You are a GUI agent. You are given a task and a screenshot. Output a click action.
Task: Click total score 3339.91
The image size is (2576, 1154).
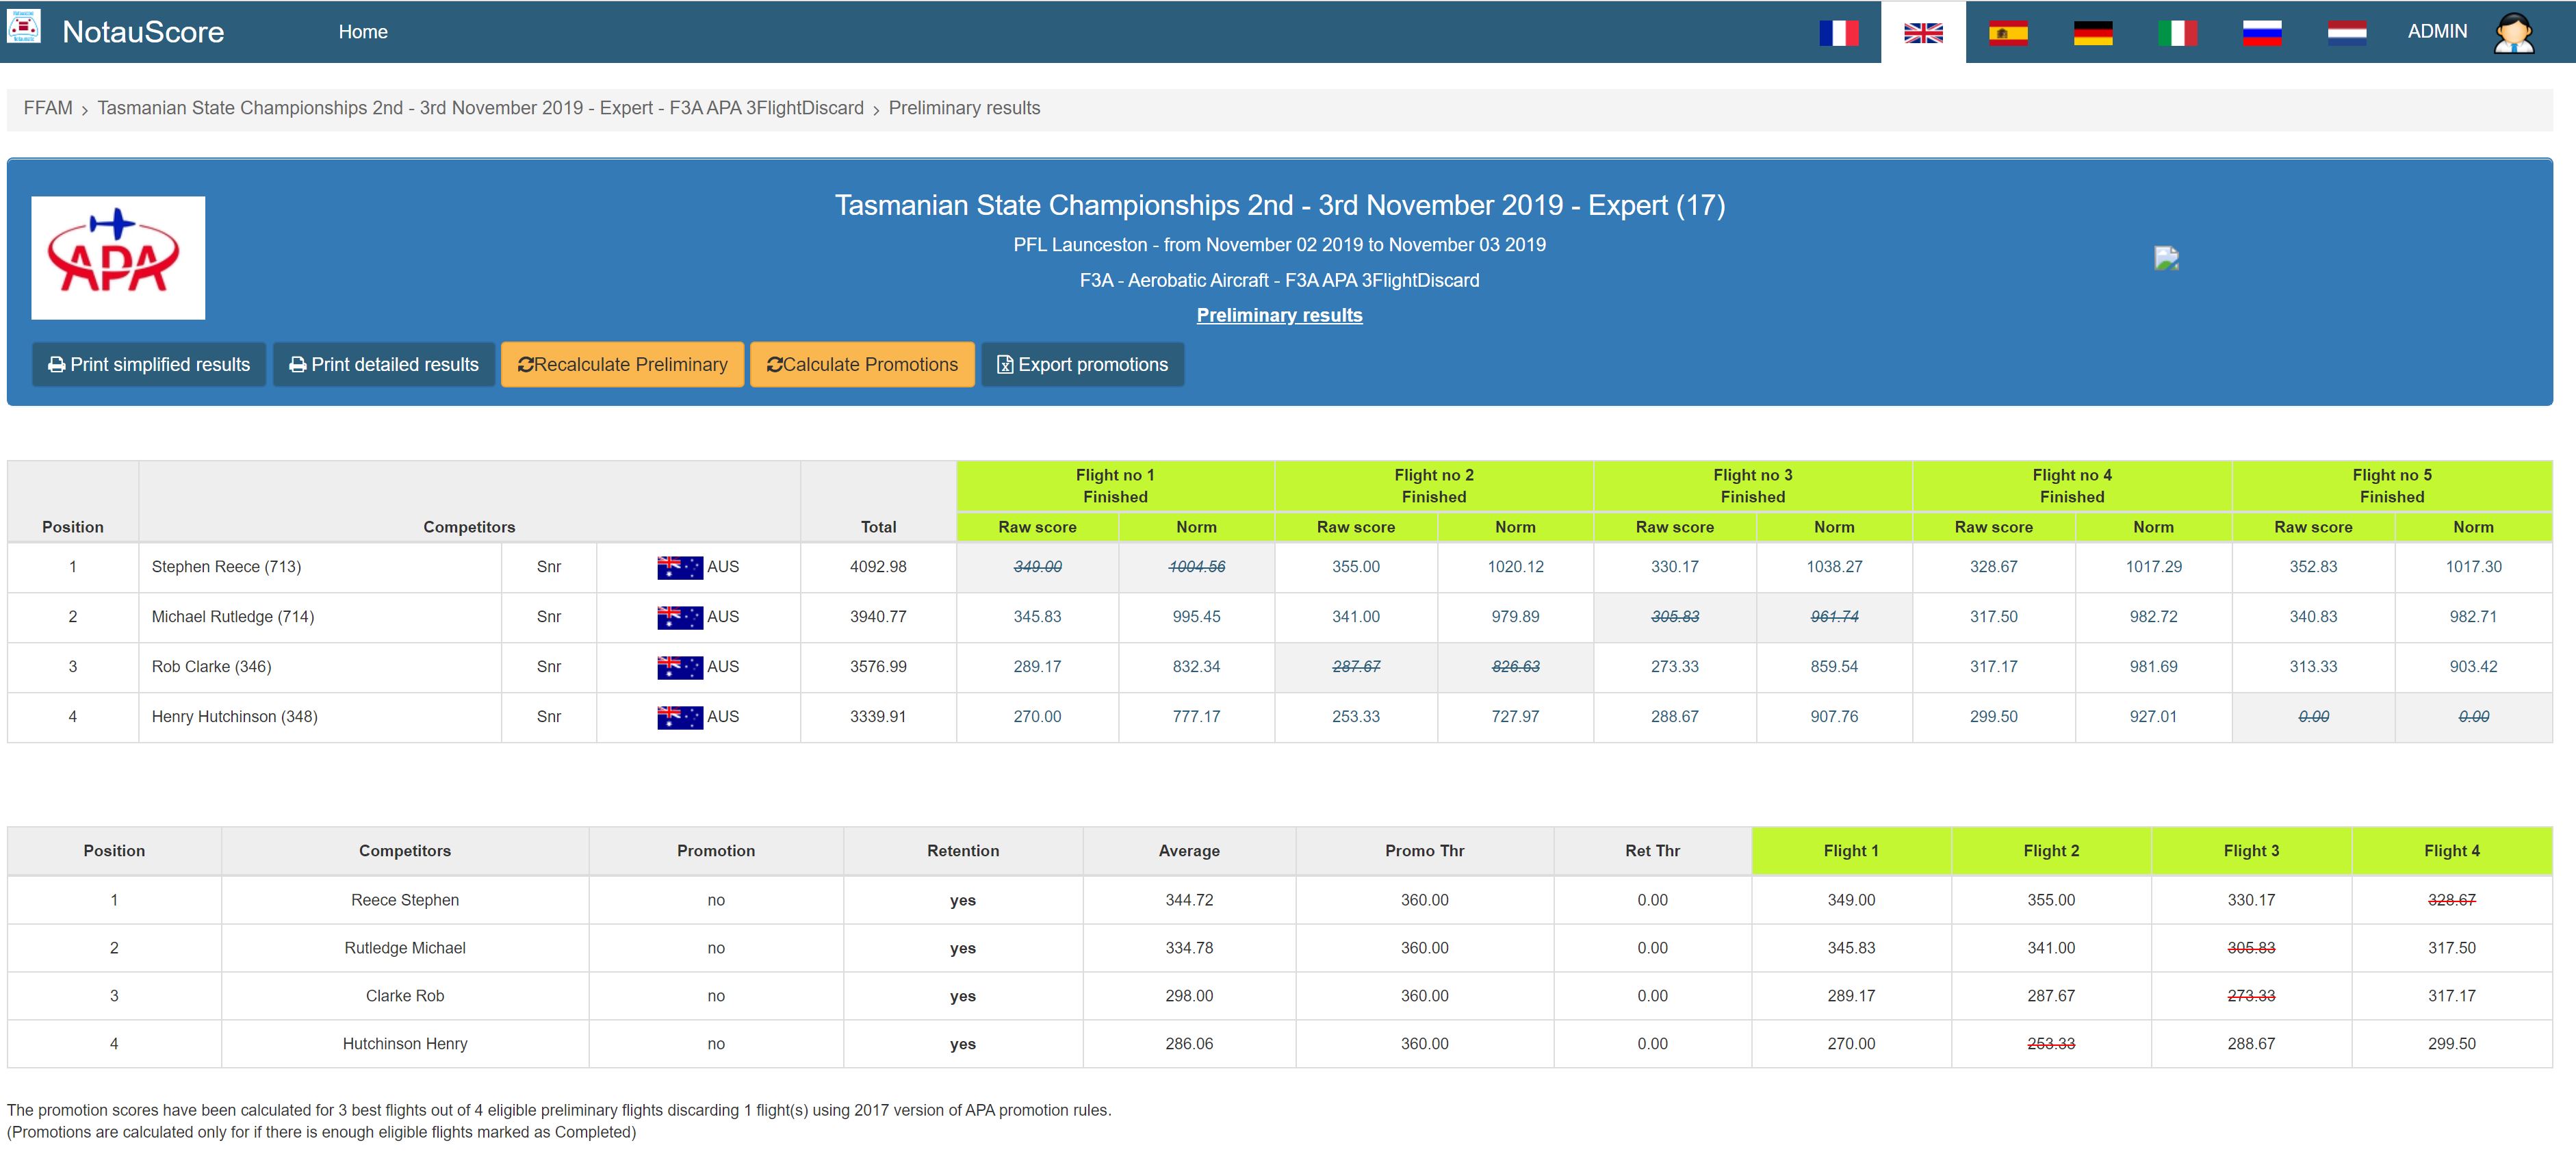(878, 717)
